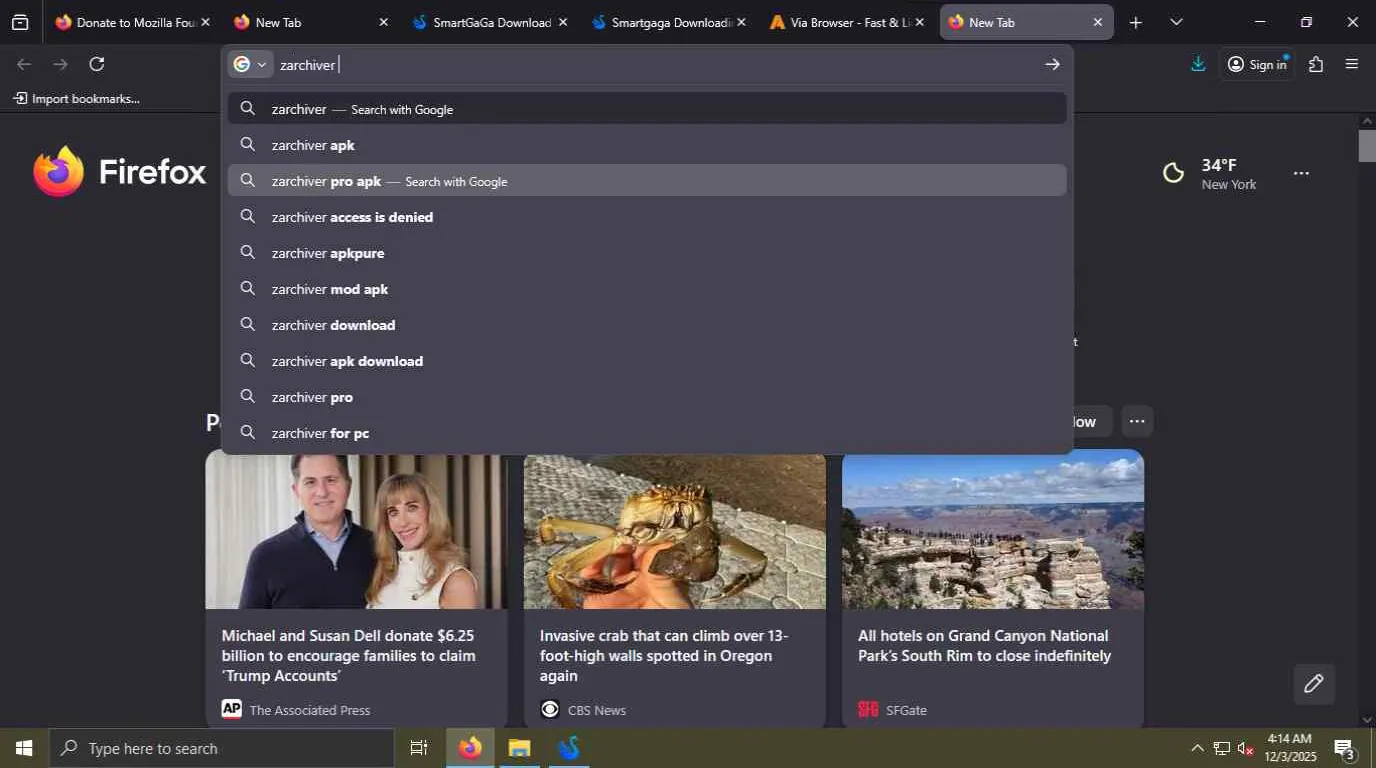Pick the 'zarchiver apk download' suggestion

coord(647,361)
